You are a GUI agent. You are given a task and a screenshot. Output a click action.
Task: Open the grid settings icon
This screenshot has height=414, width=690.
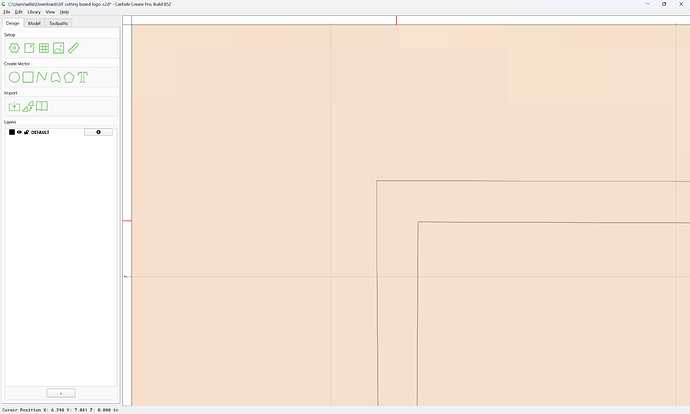(x=44, y=48)
